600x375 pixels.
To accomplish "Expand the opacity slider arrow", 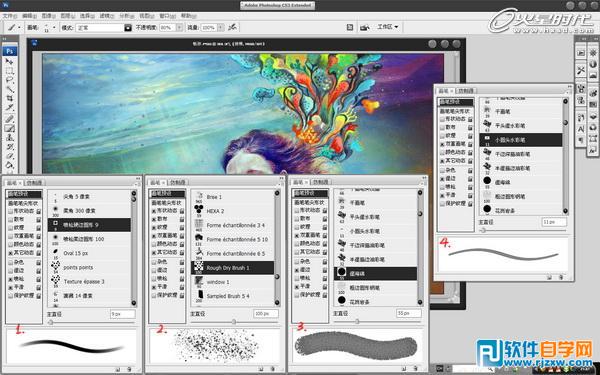I will (179, 28).
